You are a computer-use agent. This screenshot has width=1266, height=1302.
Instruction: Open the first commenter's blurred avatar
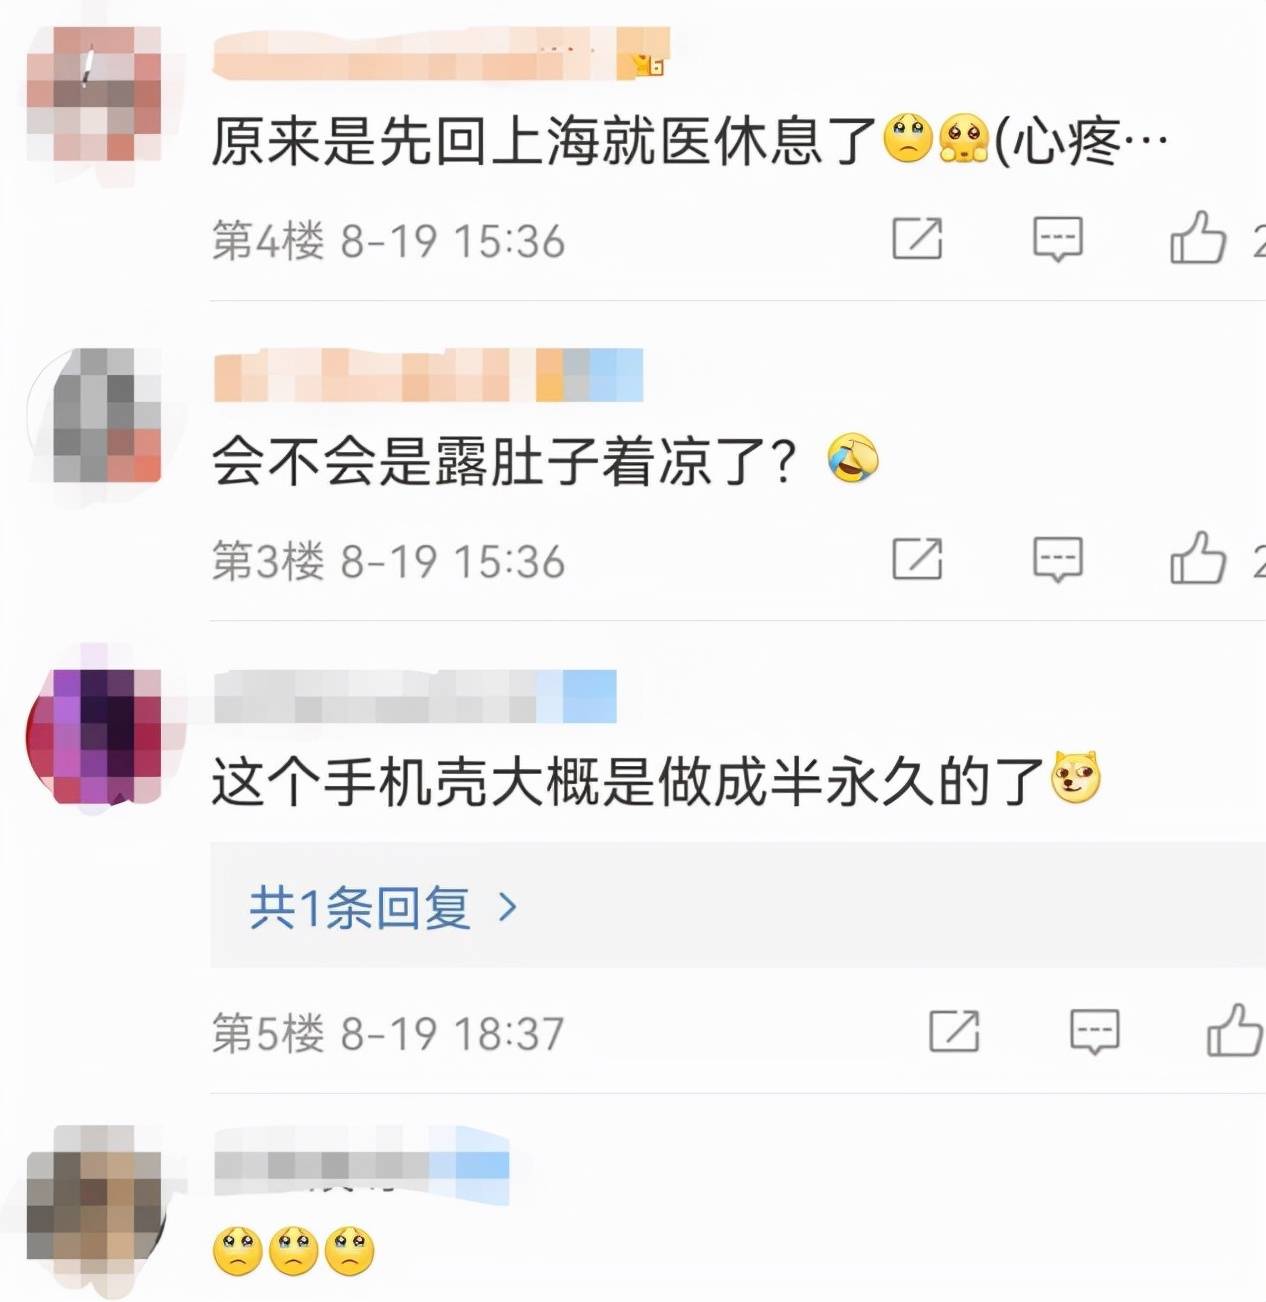click(x=93, y=94)
